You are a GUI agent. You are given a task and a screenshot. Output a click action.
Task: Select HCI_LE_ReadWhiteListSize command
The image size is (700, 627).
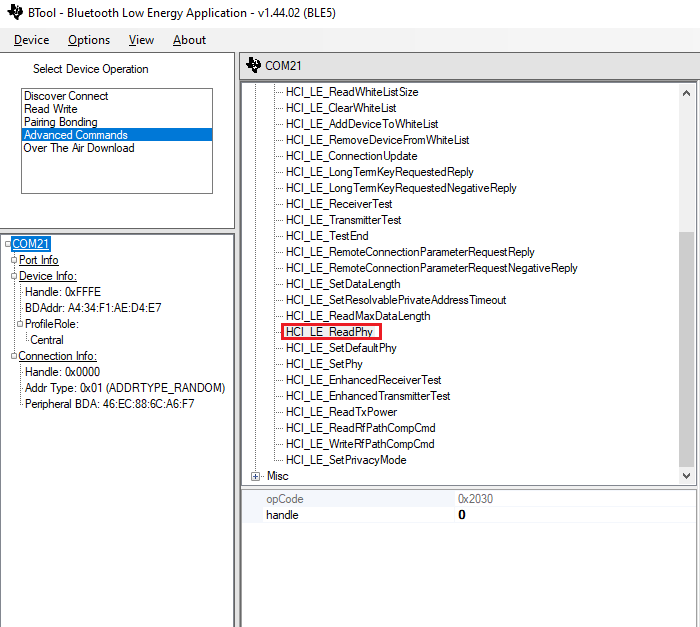click(352, 92)
